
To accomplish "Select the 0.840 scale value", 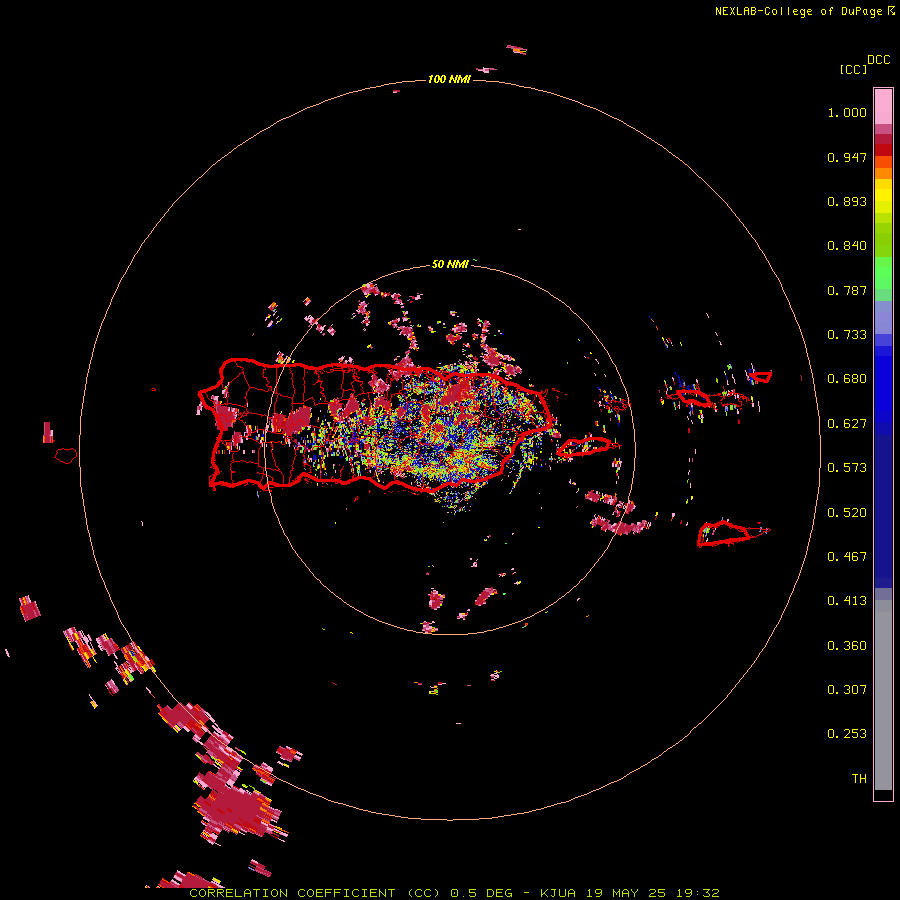I will pos(847,246).
